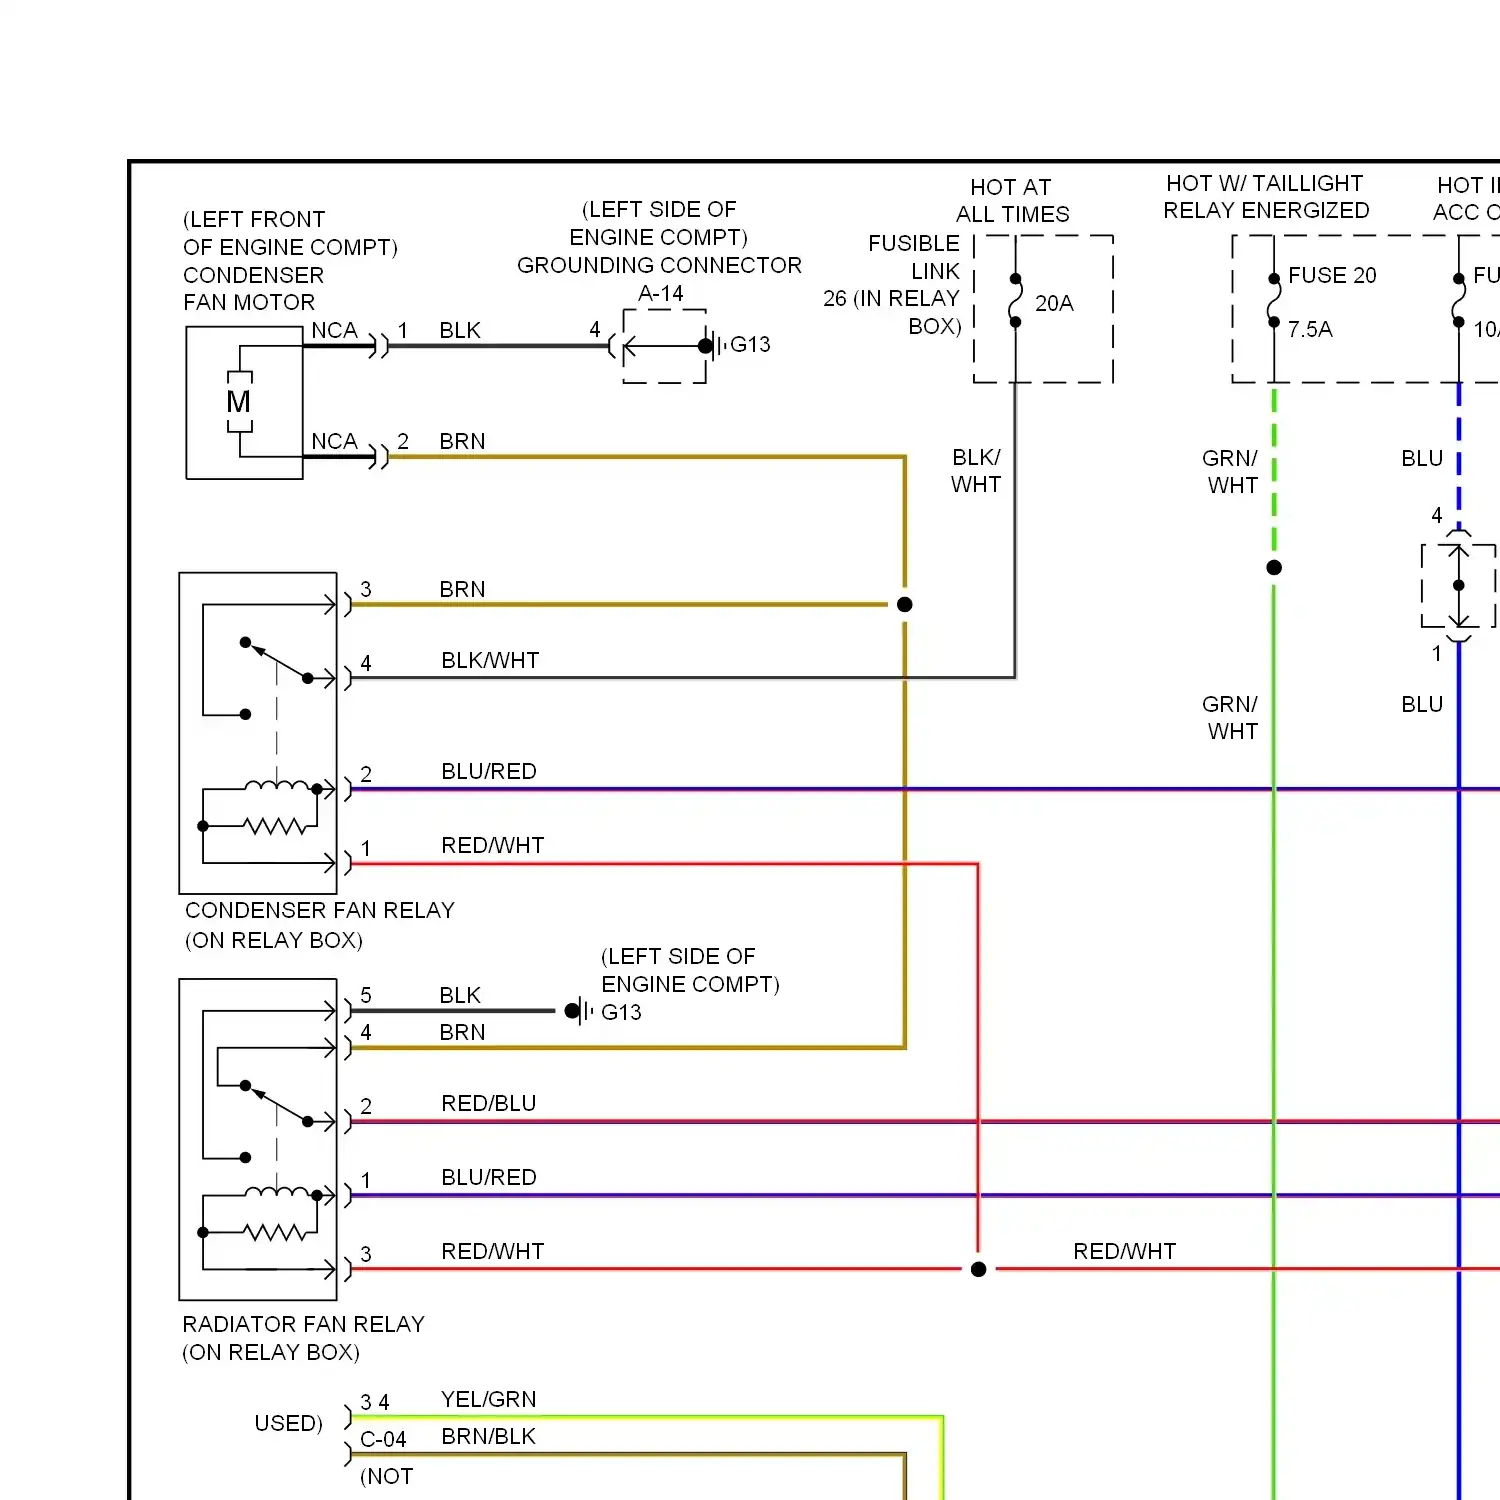Viewport: 1500px width, 1500px height.
Task: Click 'BRN' label on condenser relay pin 3
Action: pos(462,589)
